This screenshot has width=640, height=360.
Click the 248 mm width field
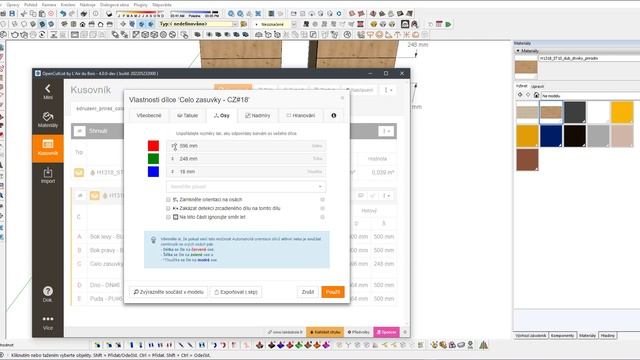point(246,159)
